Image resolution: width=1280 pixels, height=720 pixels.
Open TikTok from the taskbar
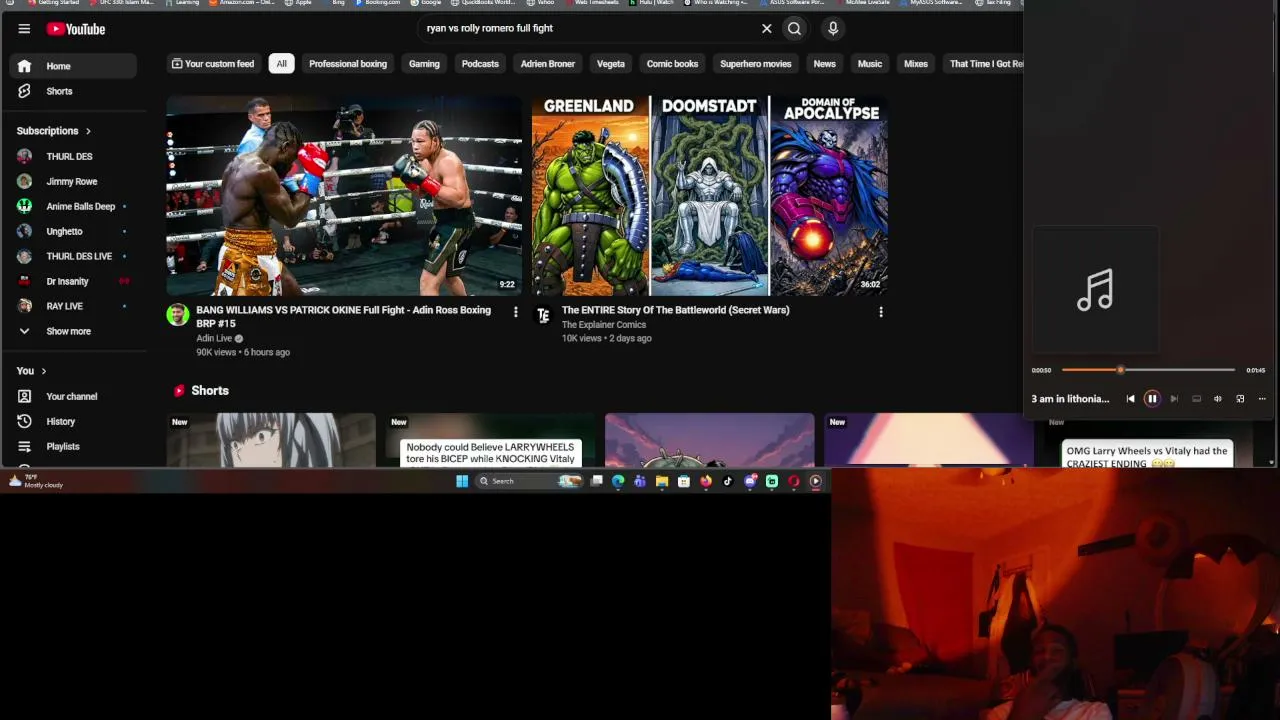point(728,481)
